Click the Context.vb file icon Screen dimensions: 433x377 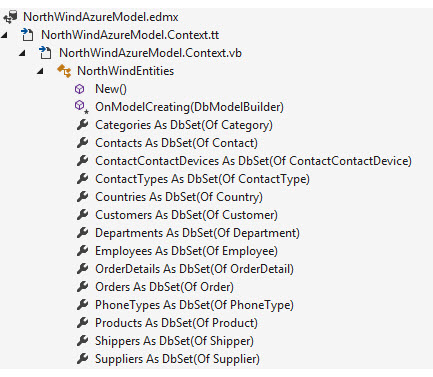45,53
